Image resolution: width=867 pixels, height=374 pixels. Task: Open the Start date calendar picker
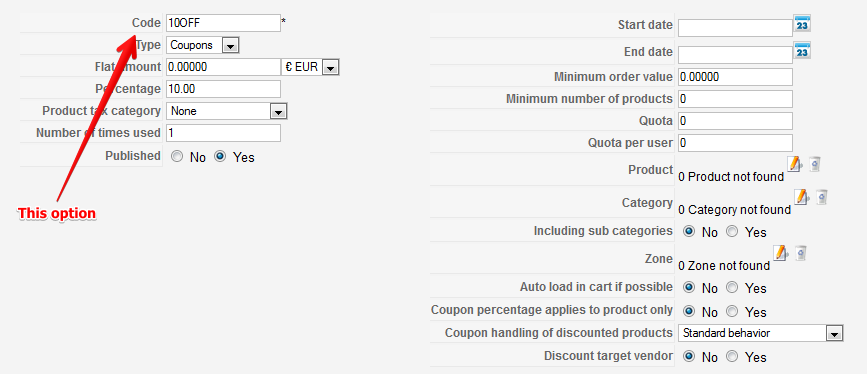coord(802,24)
